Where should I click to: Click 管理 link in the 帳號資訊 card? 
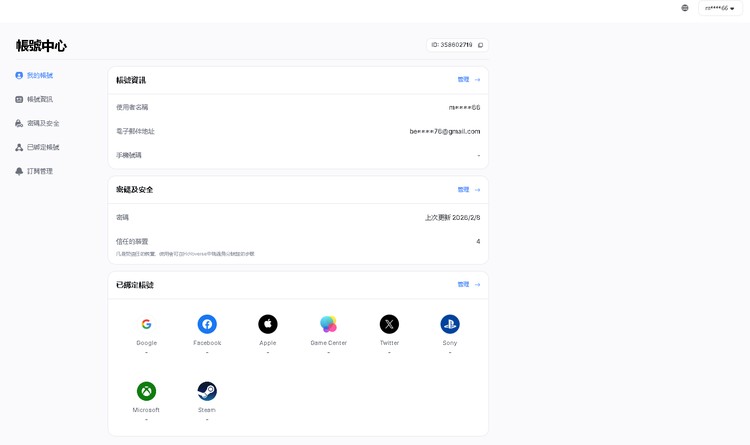[x=468, y=80]
